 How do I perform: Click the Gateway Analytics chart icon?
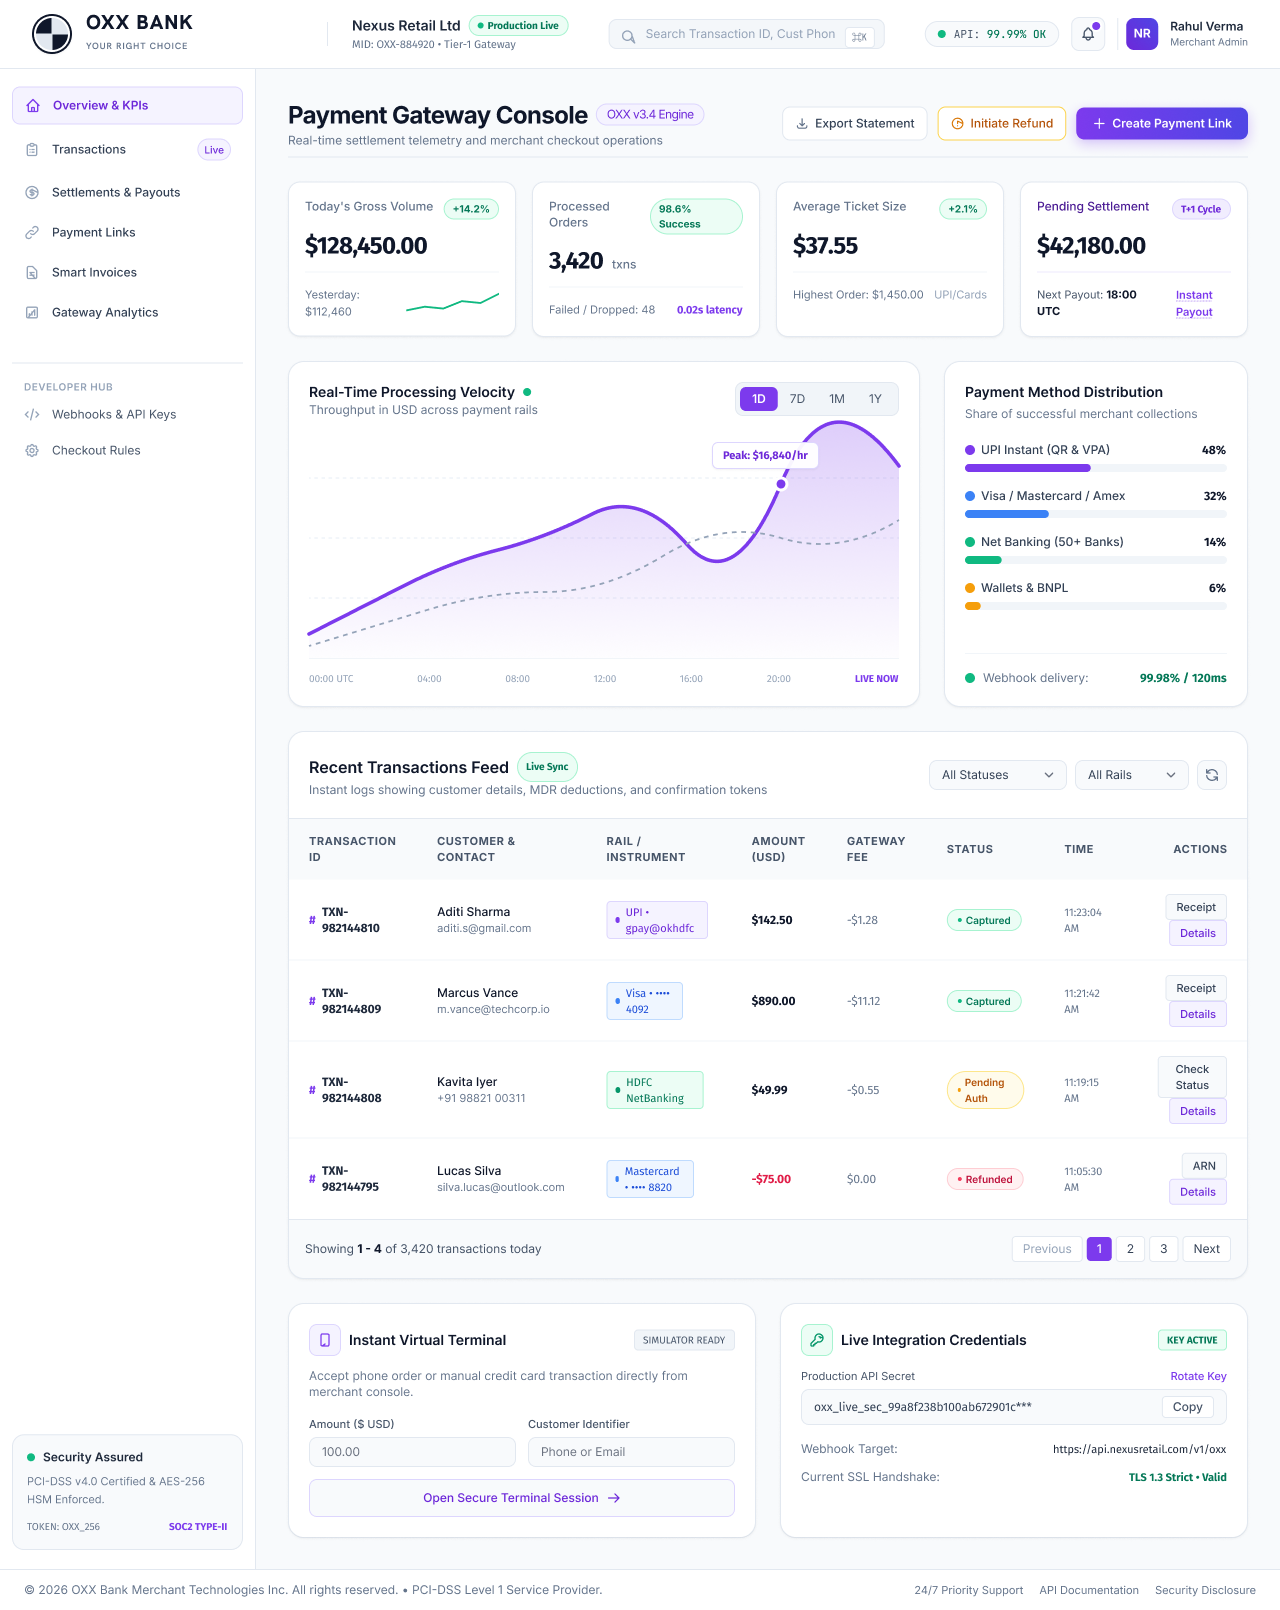point(32,312)
